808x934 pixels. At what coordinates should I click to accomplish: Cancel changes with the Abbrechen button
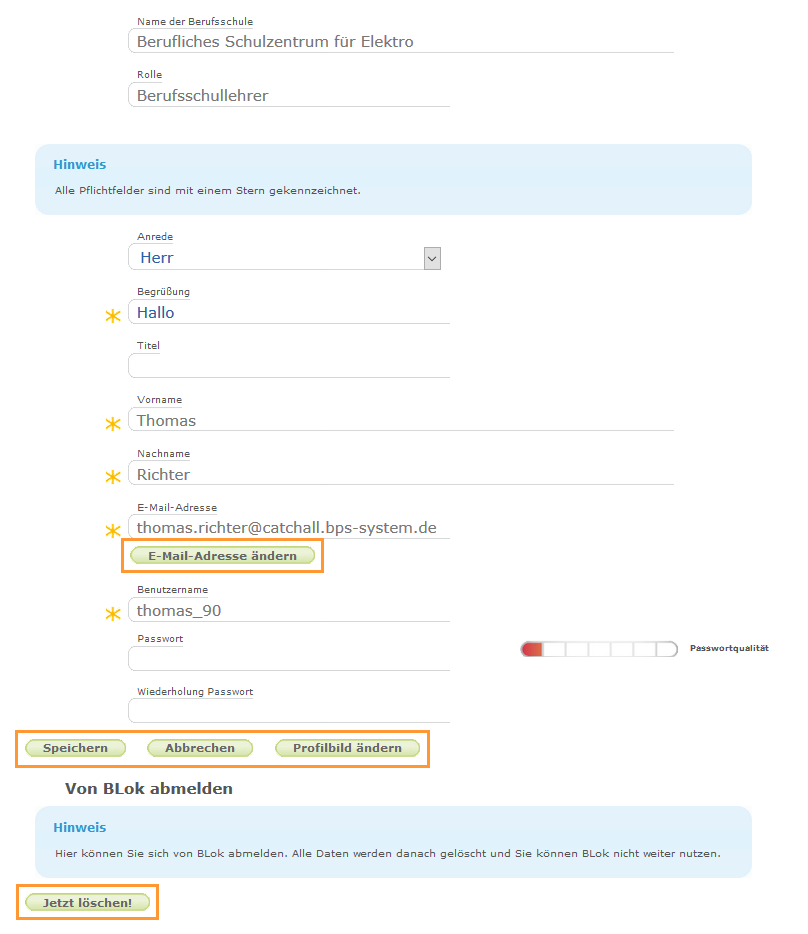pos(199,747)
